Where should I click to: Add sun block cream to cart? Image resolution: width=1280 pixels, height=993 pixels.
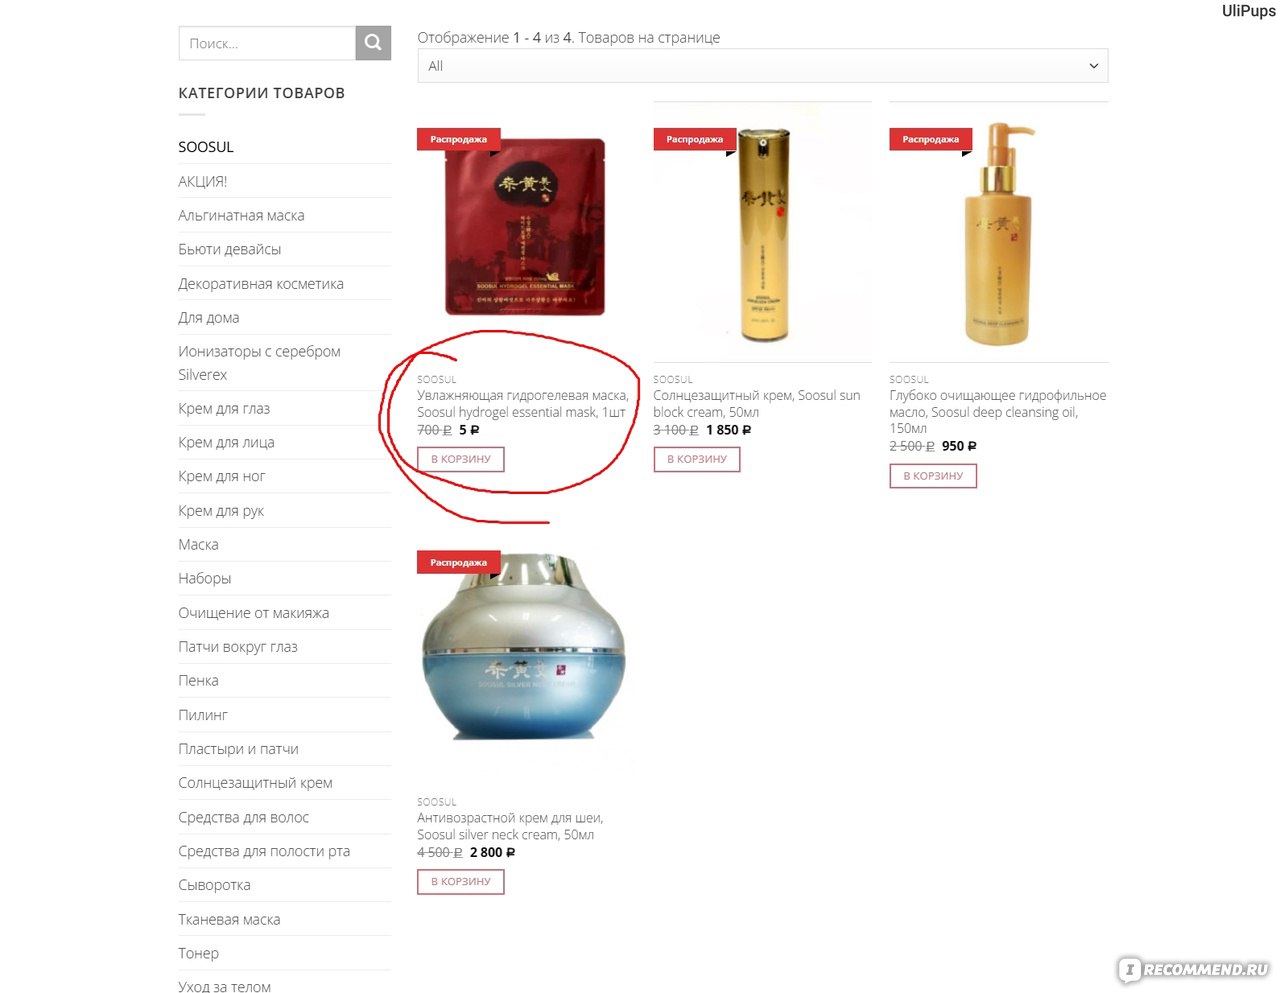[697, 459]
